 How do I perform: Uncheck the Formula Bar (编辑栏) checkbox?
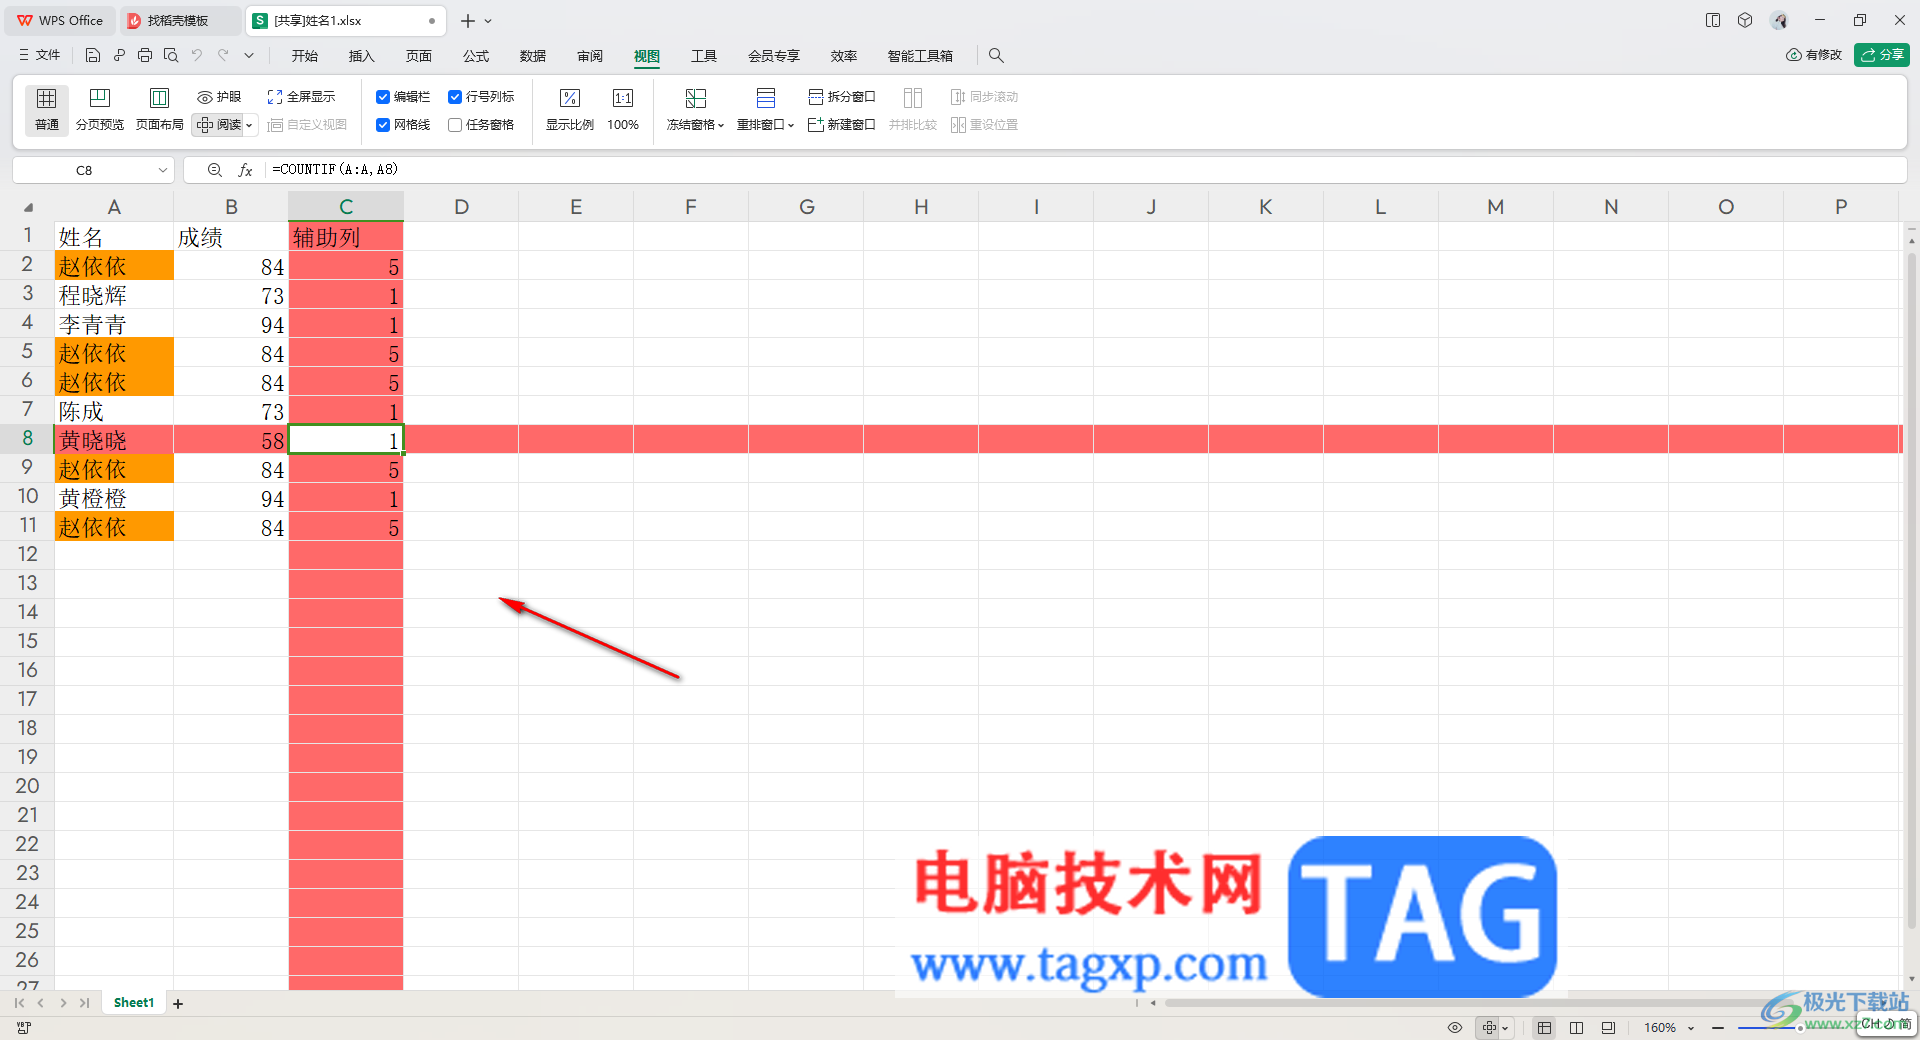tap(383, 97)
